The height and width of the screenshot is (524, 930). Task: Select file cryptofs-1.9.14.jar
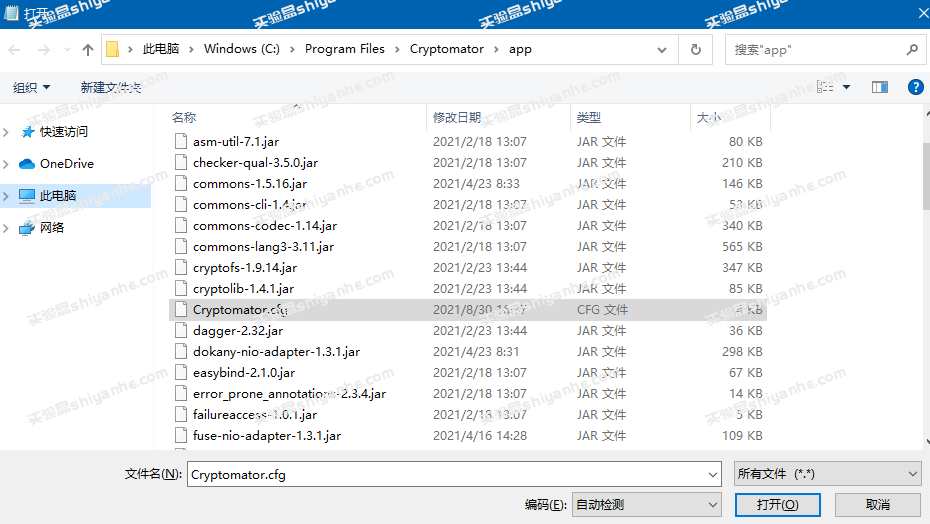244,268
